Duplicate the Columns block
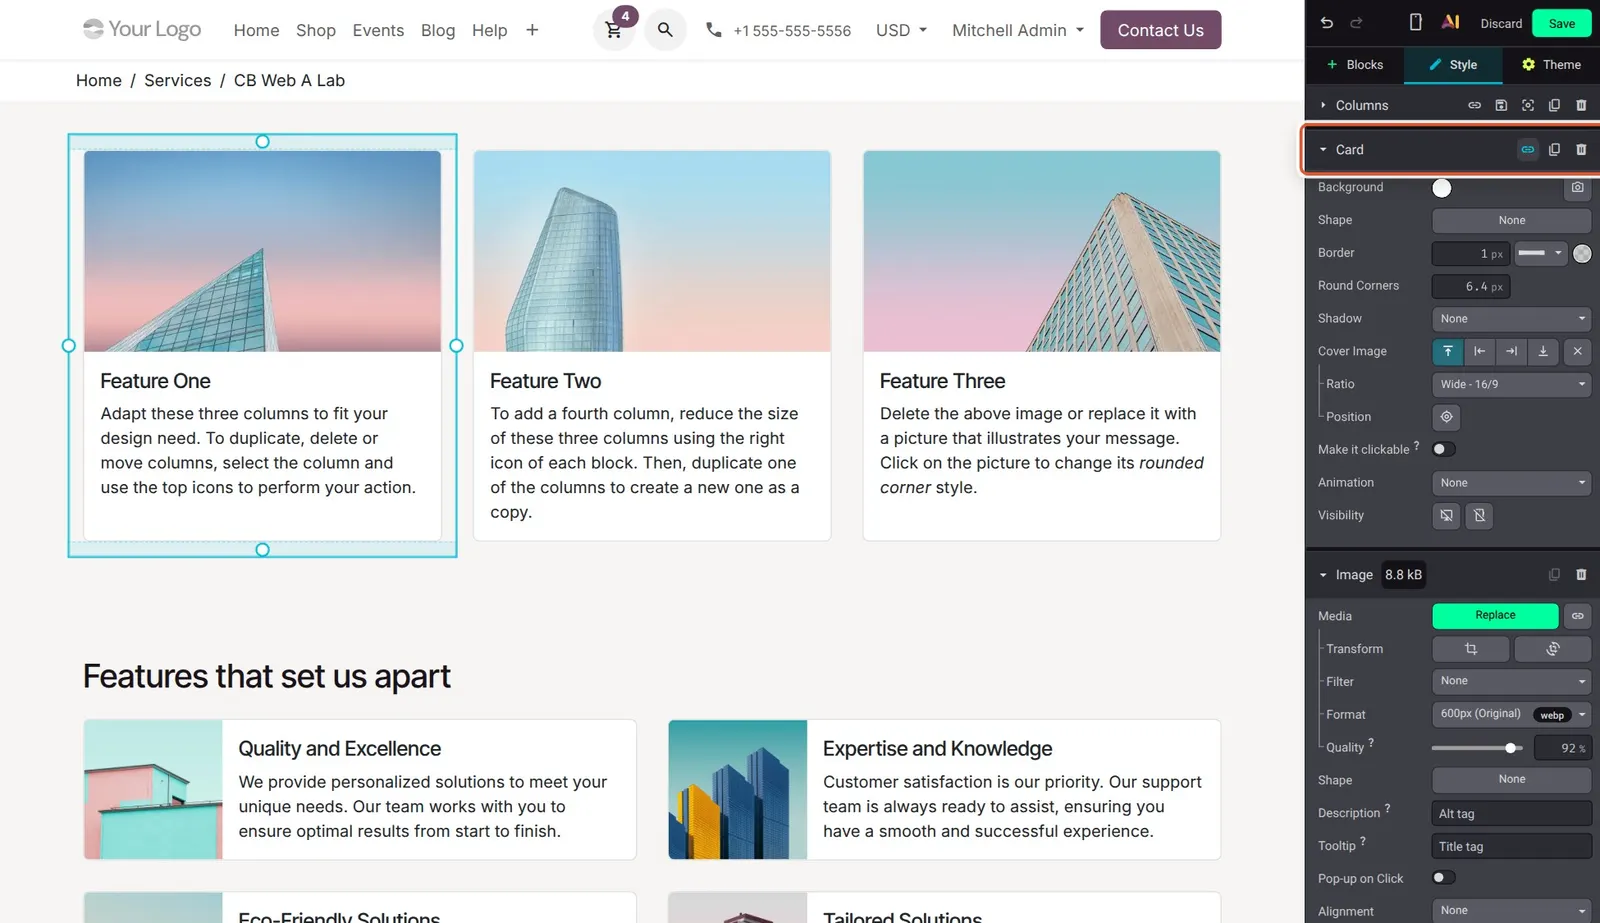 tap(1554, 105)
